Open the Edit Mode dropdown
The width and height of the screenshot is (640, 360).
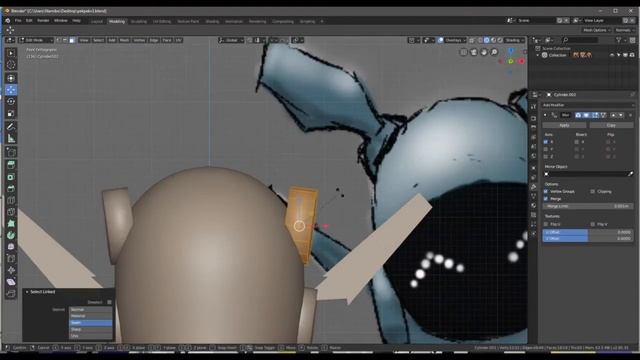point(36,40)
